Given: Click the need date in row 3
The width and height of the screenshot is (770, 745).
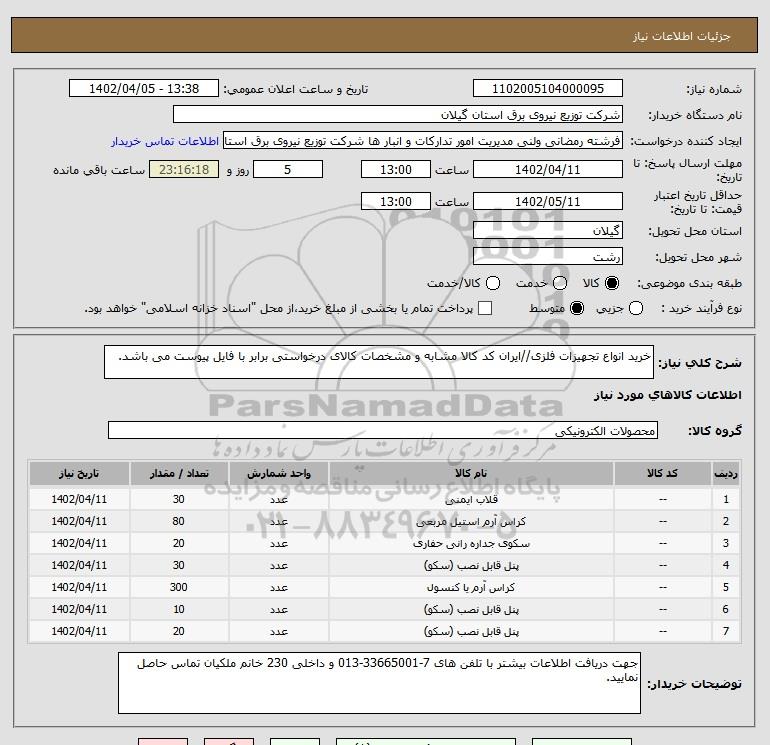Looking at the screenshot, I should [x=79, y=544].
